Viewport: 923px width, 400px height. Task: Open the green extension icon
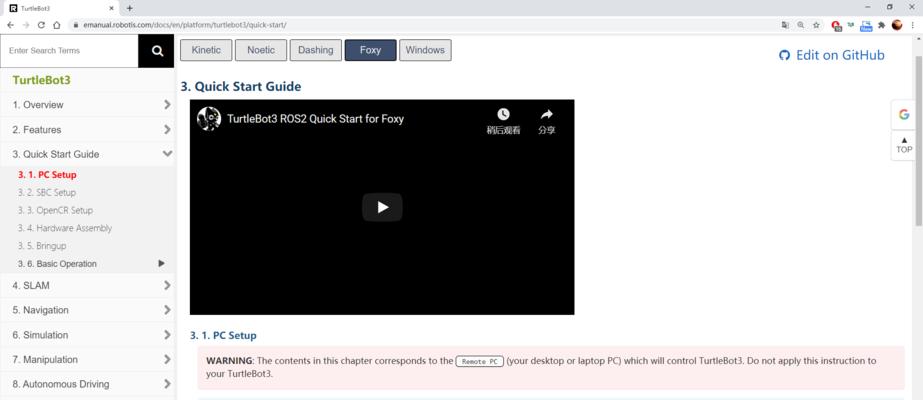[x=851, y=25]
